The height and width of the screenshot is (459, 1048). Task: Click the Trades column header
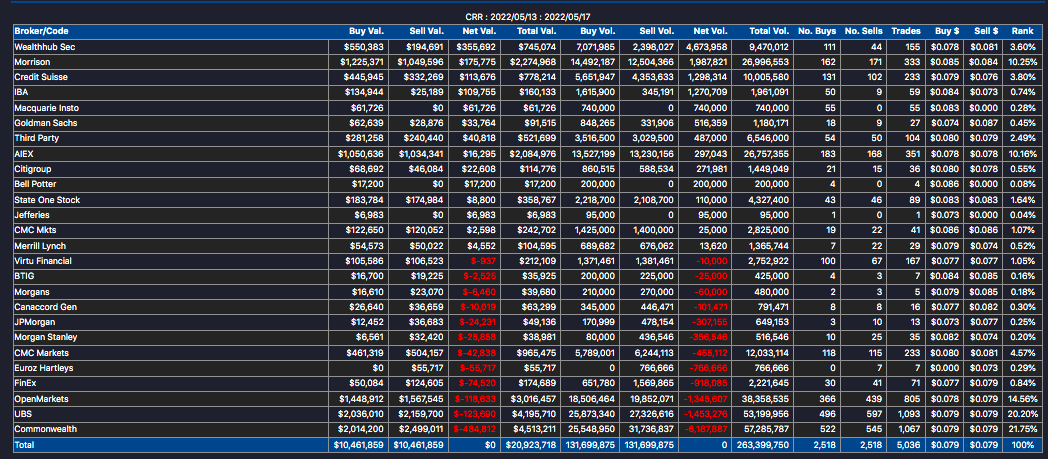tap(907, 31)
